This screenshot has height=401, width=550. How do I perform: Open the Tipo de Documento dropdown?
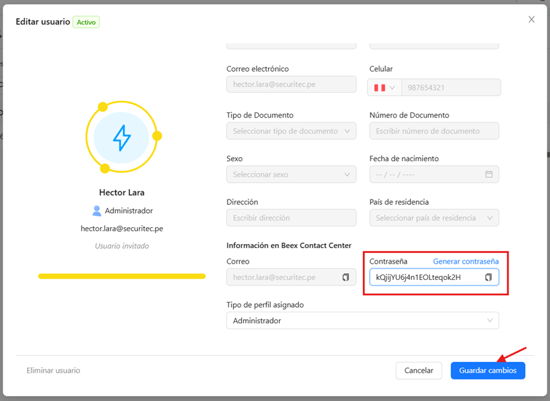pos(291,131)
